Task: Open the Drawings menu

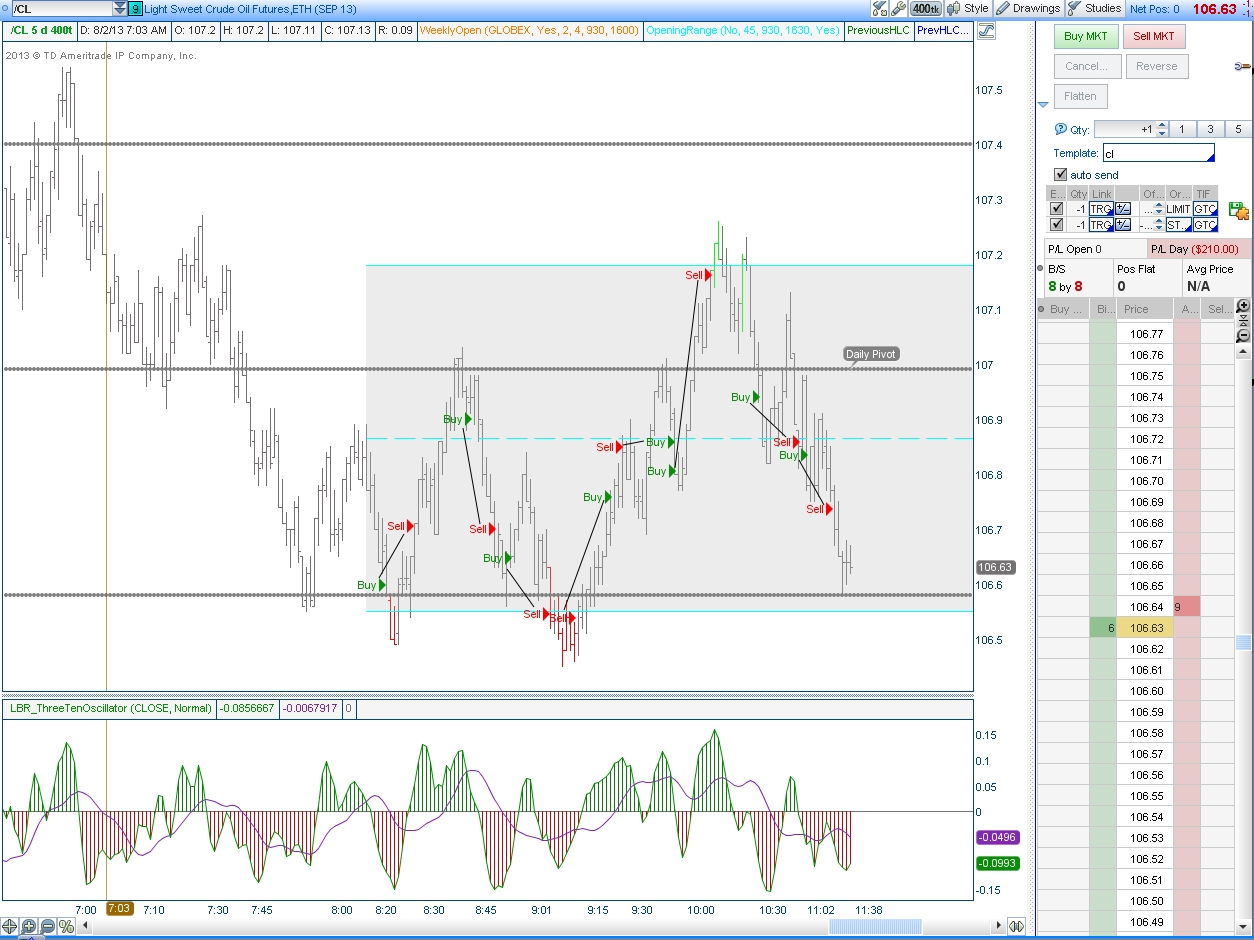Action: (x=1029, y=8)
